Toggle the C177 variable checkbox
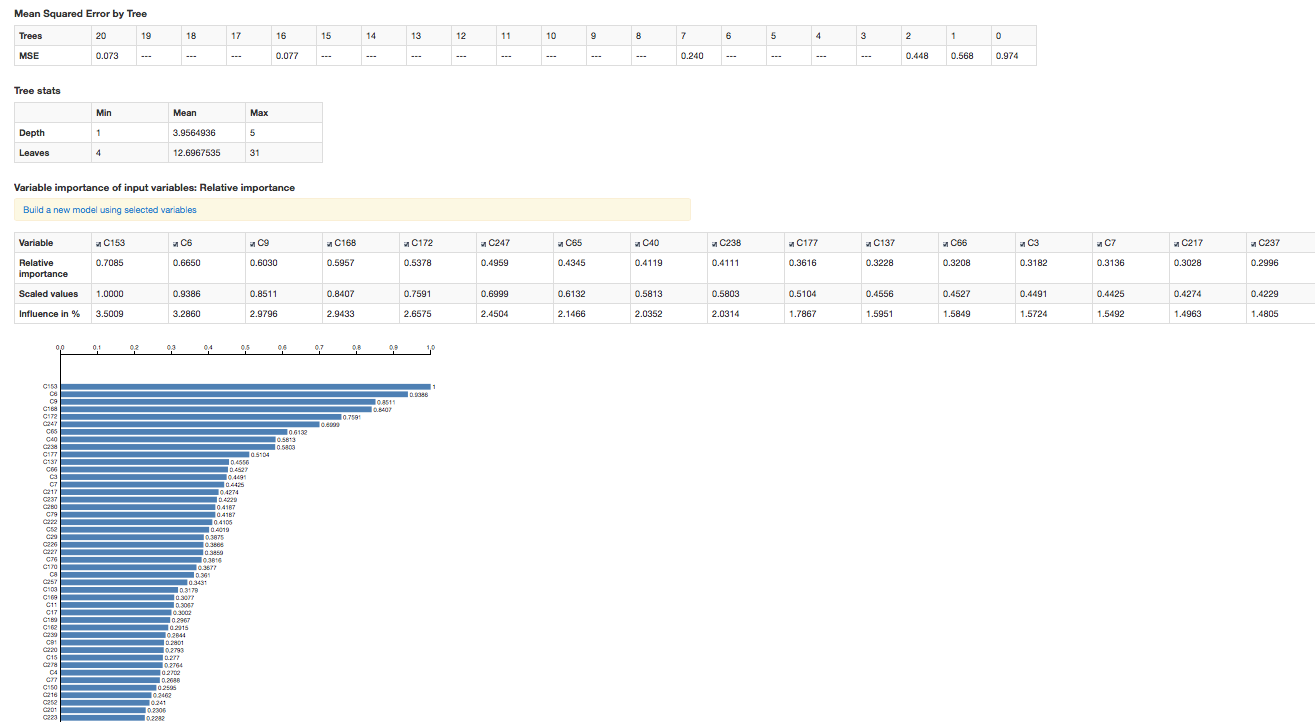This screenshot has height=722, width=1315. [791, 243]
